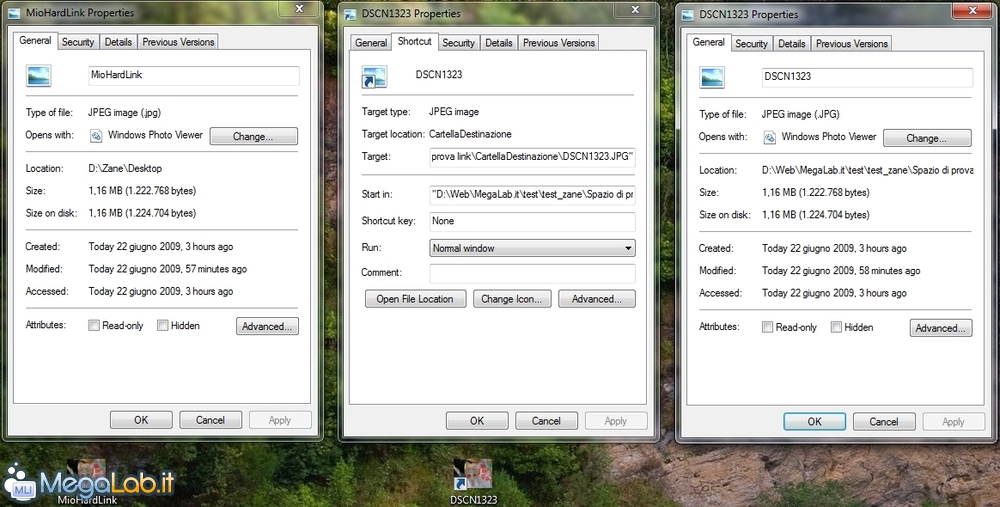Image resolution: width=1000 pixels, height=507 pixels.
Task: Toggle Hidden checkbox in MioHardLink Properties
Action: [162, 326]
